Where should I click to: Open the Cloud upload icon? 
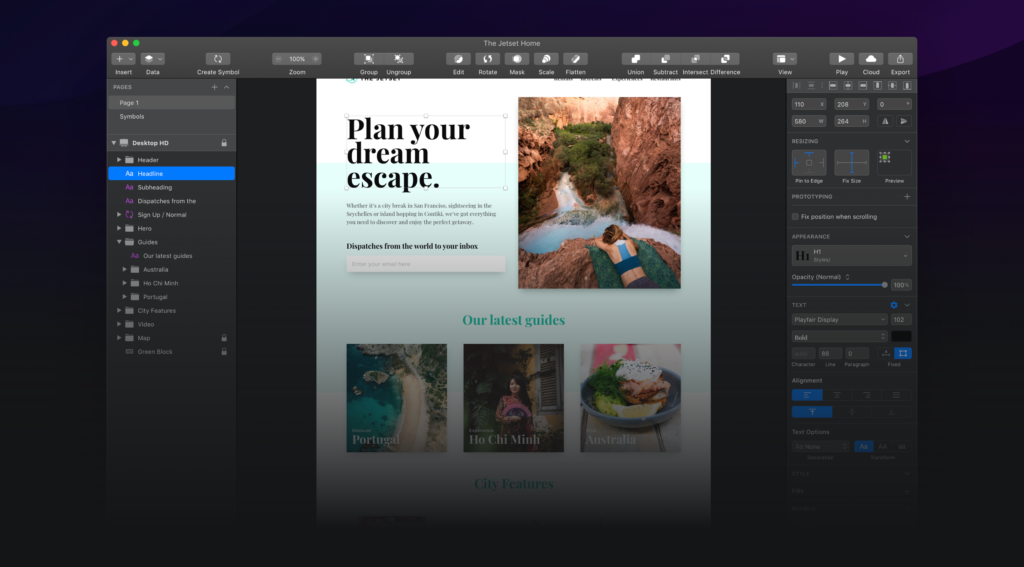pyautogui.click(x=871, y=59)
